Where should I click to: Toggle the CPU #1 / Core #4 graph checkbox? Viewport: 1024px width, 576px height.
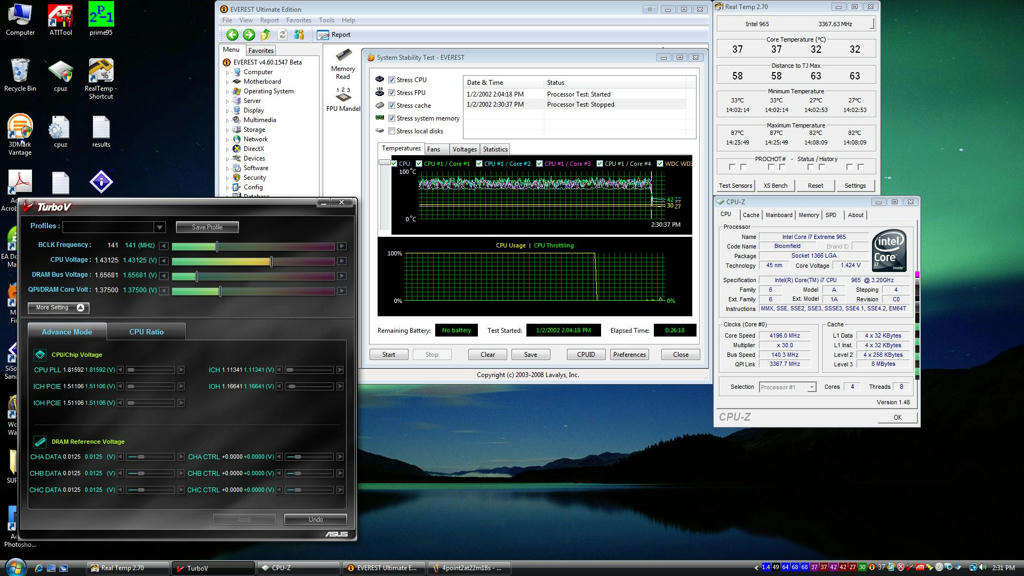[x=600, y=164]
